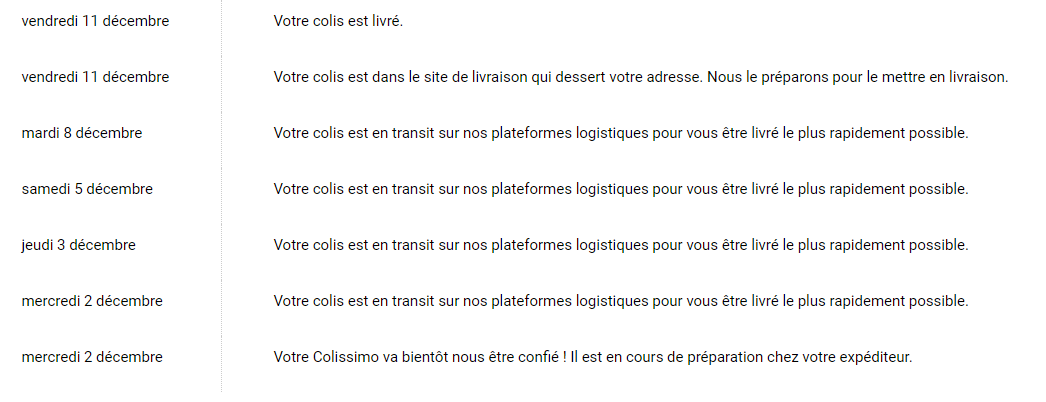
Task: Click the dotted vertical timeline divider
Action: click(221, 200)
